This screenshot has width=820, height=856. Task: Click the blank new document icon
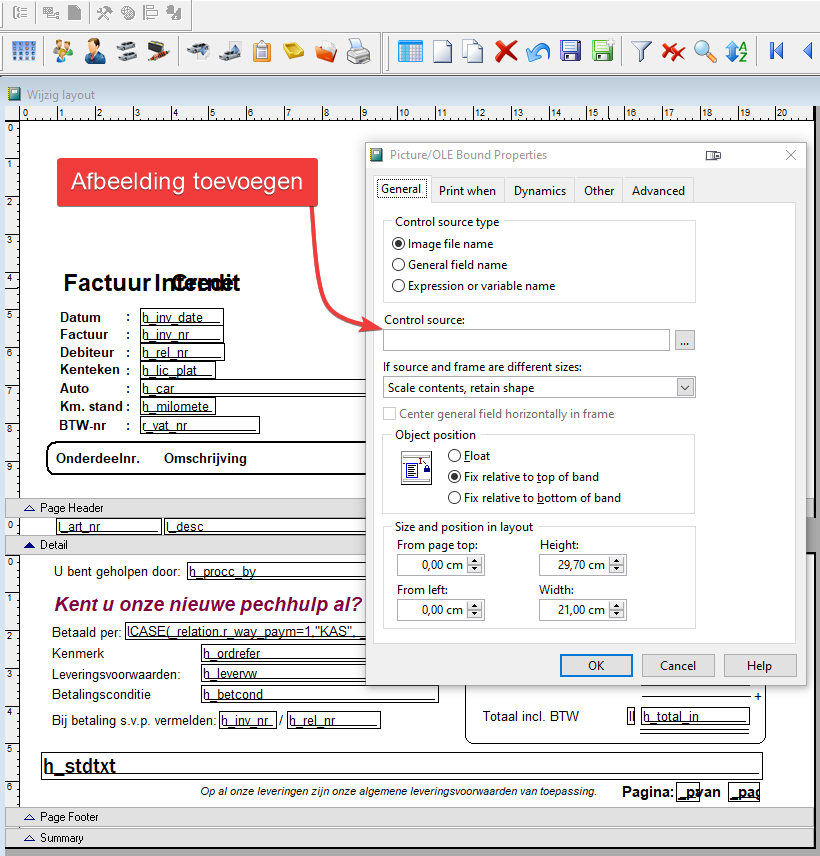pos(442,51)
